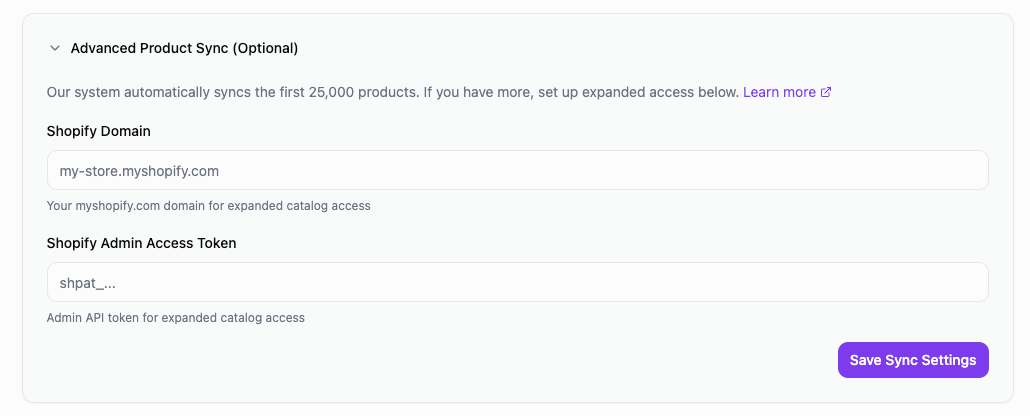This screenshot has width=1030, height=416.
Task: Focus the Shopify Domain input field
Action: point(517,170)
